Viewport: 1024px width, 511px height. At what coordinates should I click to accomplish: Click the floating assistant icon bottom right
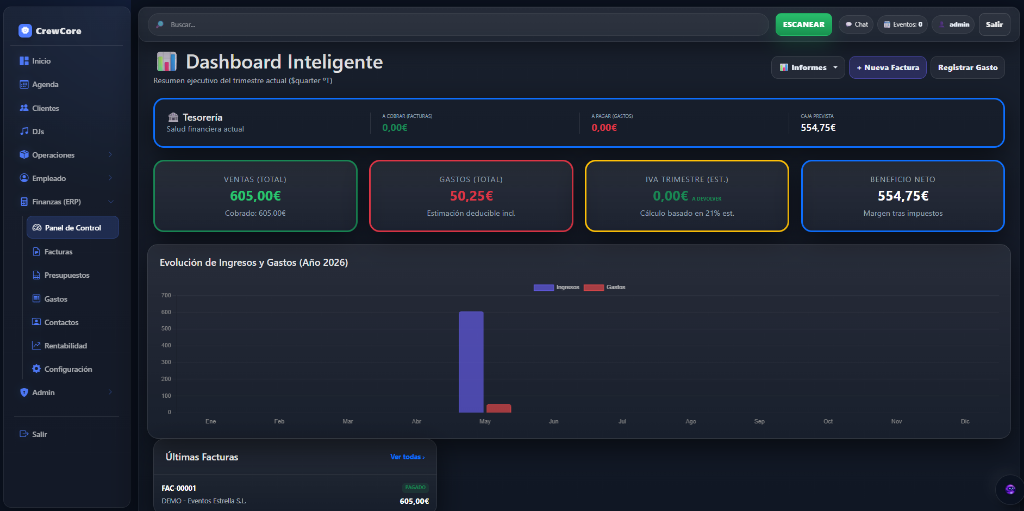tap(1010, 489)
